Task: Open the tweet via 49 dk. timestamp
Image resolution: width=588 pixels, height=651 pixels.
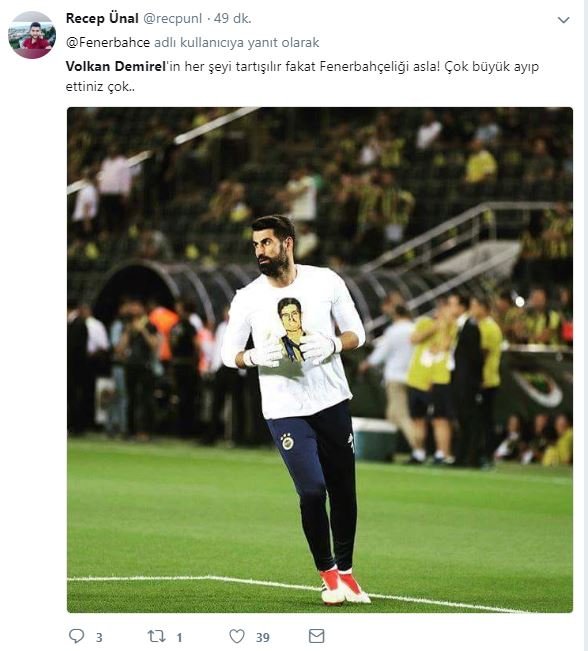Action: 233,18
